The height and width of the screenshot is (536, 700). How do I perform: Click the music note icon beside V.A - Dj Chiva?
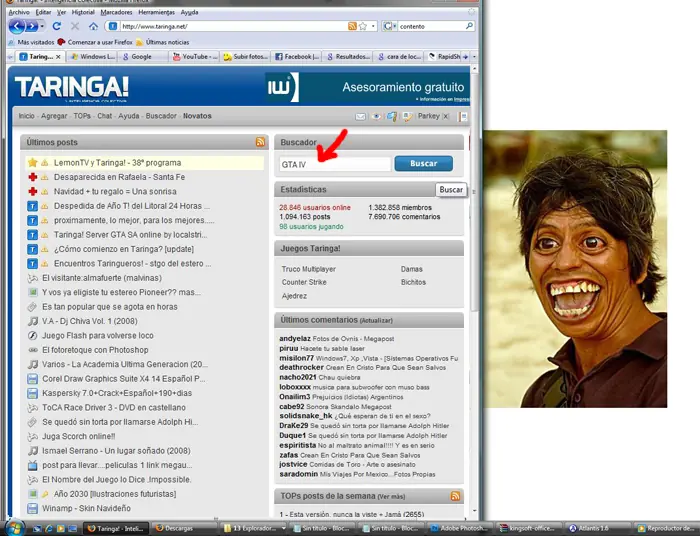point(33,321)
